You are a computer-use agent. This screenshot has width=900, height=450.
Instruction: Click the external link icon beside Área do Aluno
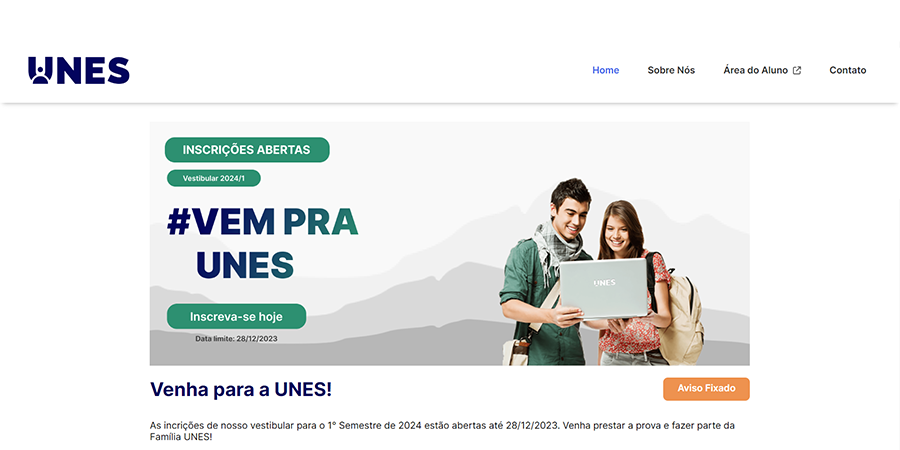pyautogui.click(x=797, y=71)
